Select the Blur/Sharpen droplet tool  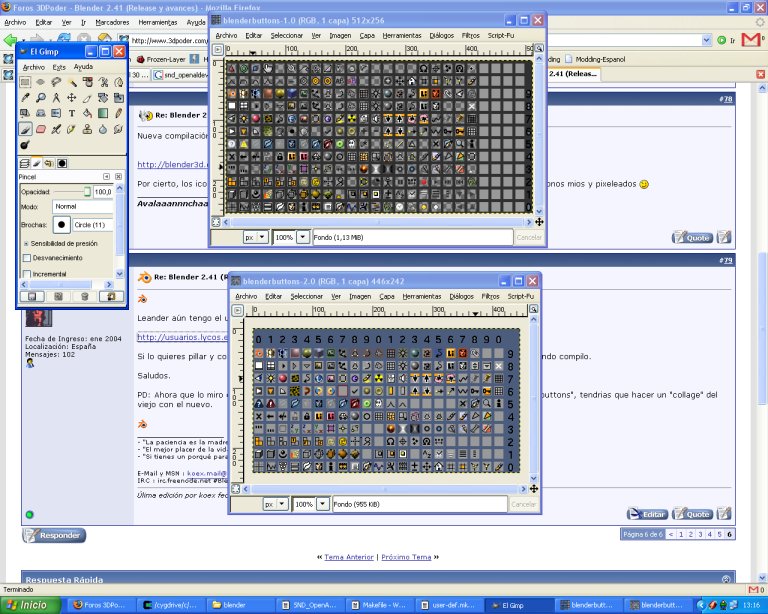pos(103,129)
